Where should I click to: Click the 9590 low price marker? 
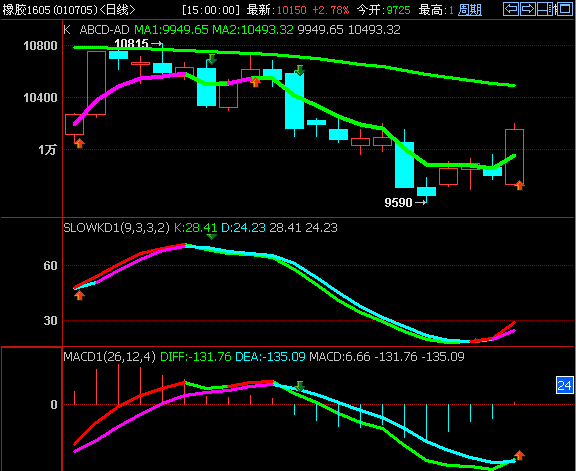click(x=405, y=202)
